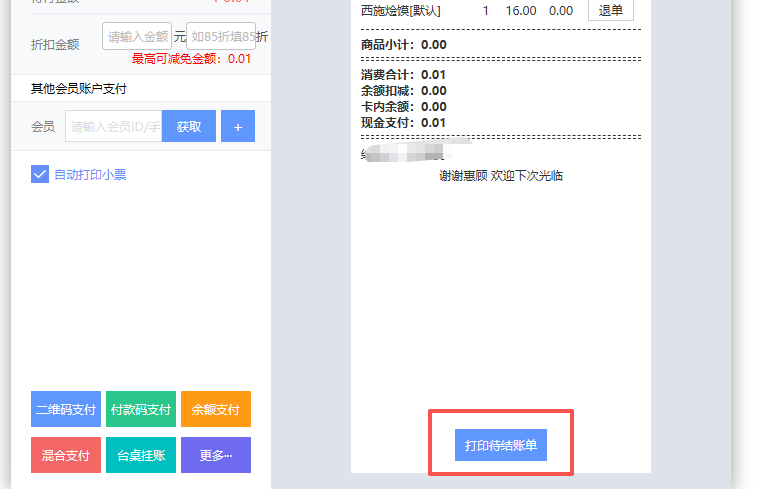Click the 获取 member button
Screen dimensions: 771x489
pyautogui.click(x=189, y=126)
